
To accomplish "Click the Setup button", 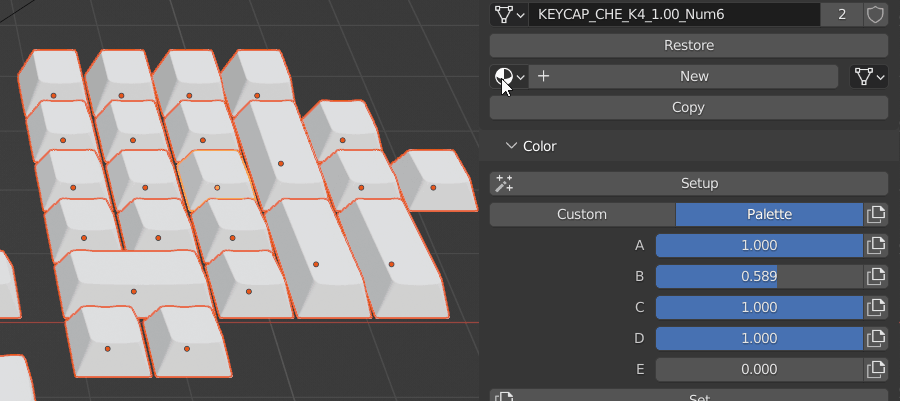I will pyautogui.click(x=689, y=184).
